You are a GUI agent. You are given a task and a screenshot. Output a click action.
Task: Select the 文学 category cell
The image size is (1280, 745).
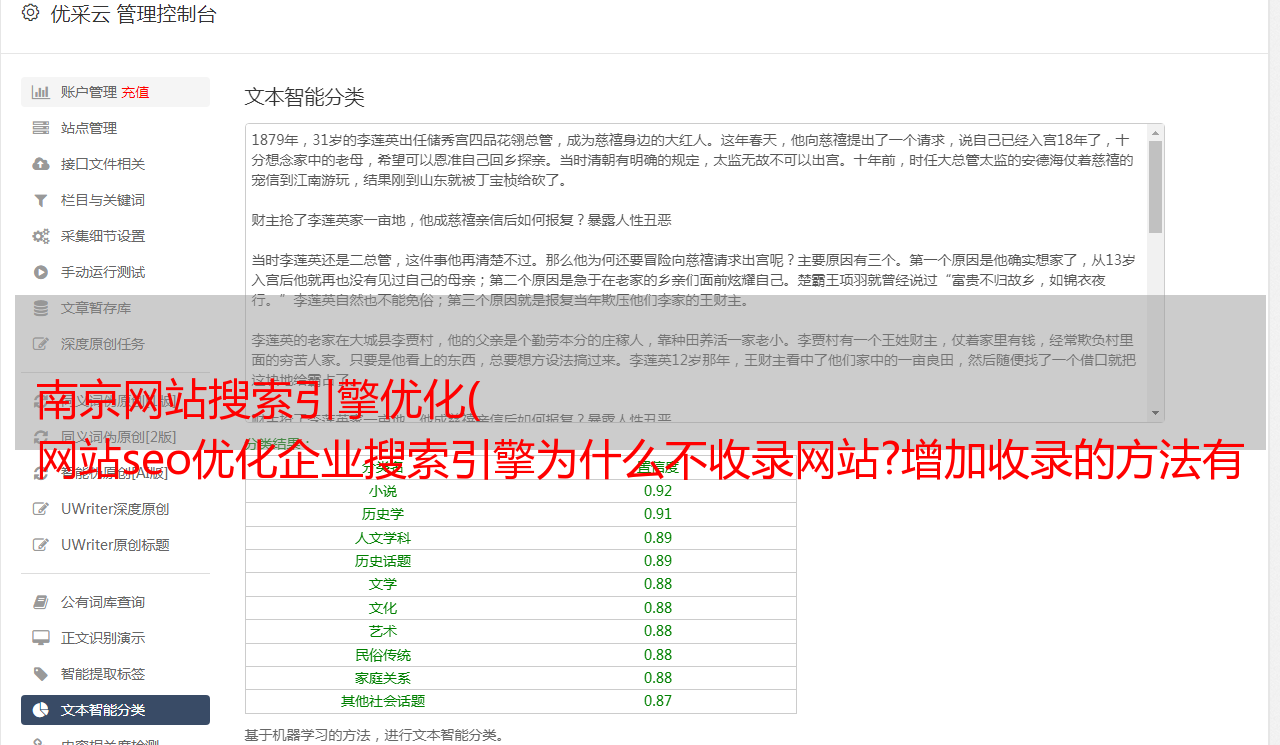point(383,584)
